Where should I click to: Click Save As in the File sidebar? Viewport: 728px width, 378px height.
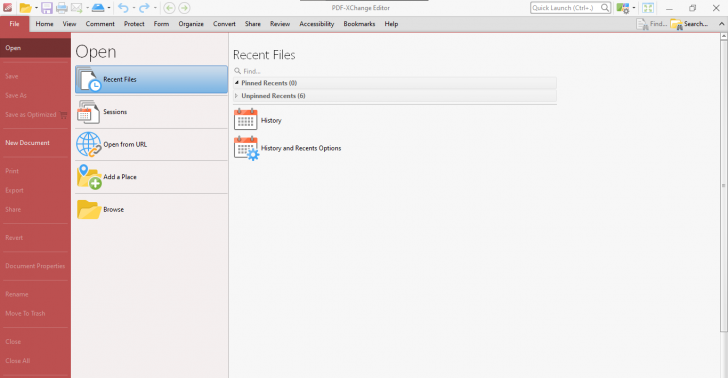point(35,95)
